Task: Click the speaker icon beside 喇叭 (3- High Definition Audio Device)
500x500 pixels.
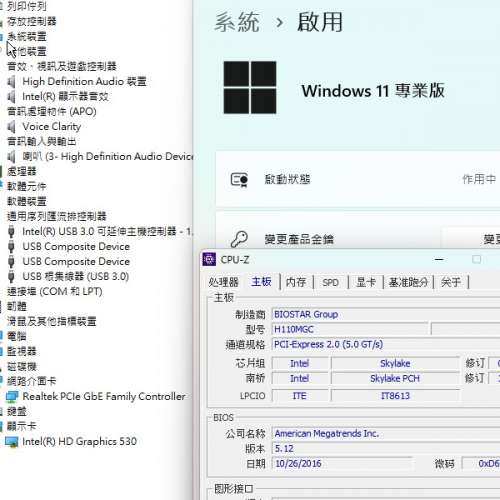Action: (x=11, y=156)
